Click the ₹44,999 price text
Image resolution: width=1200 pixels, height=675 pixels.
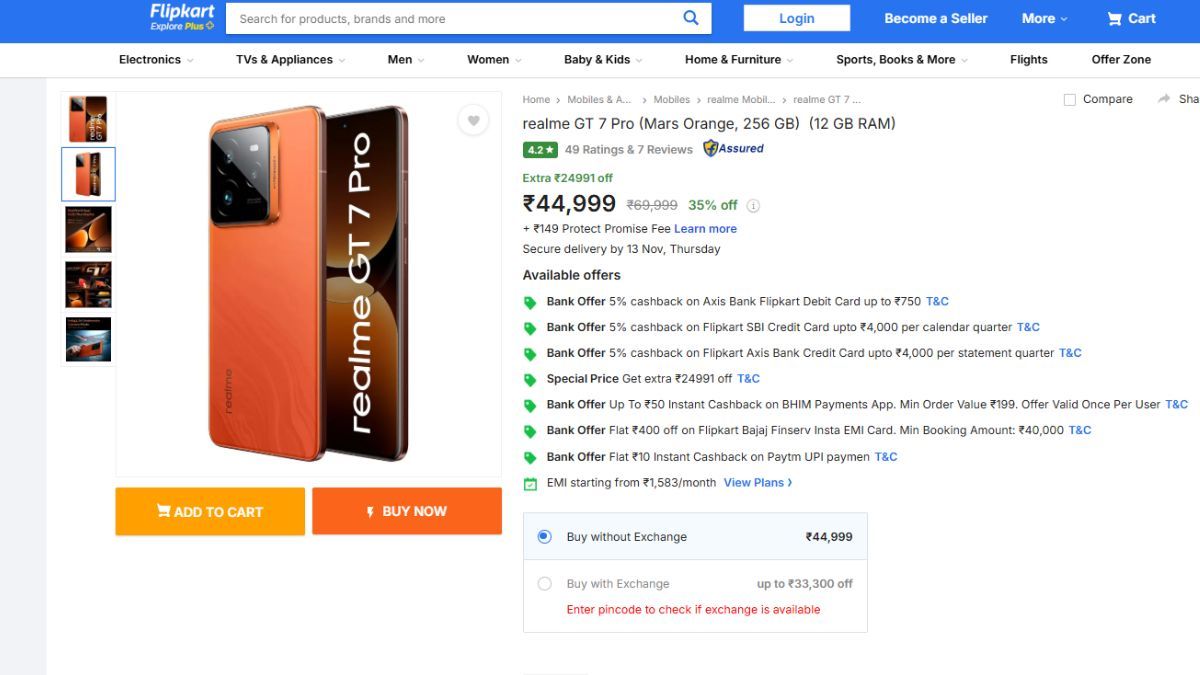click(x=569, y=204)
